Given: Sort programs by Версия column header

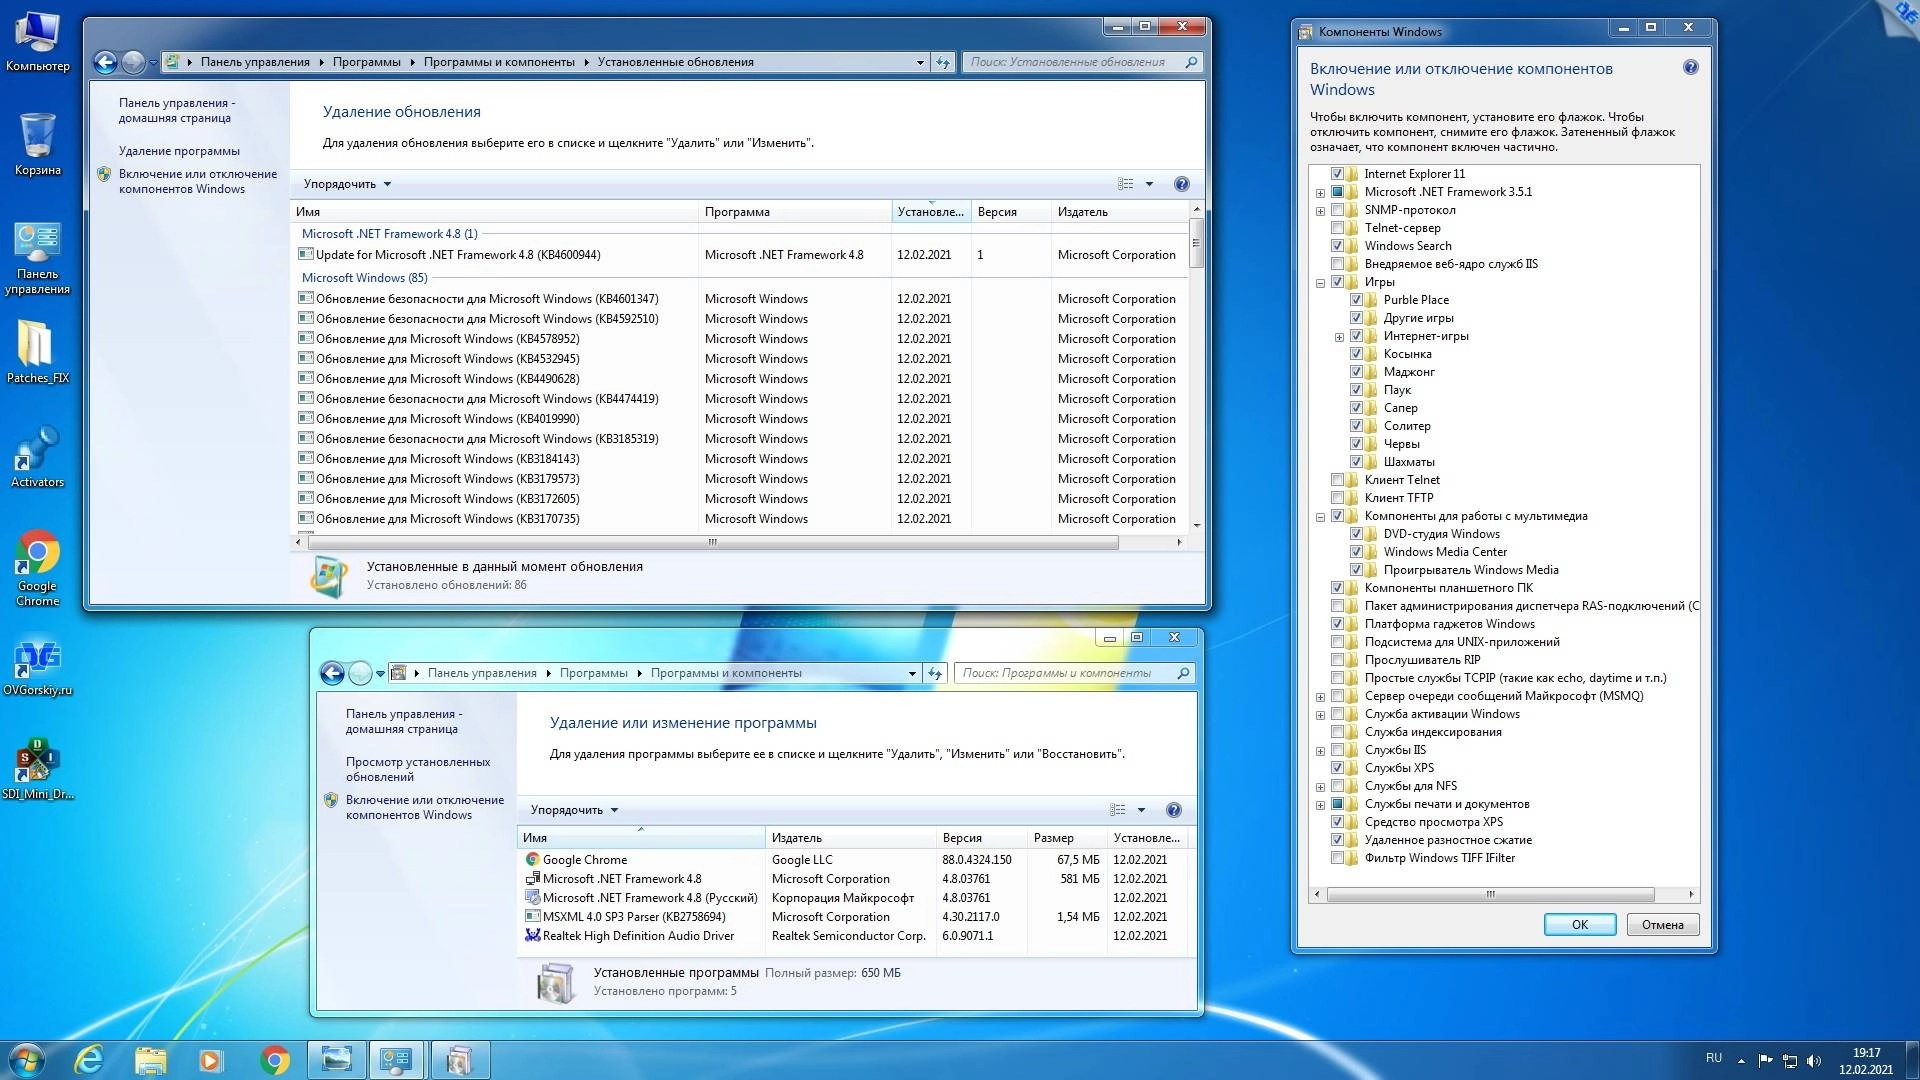Looking at the screenshot, I should click(x=981, y=838).
